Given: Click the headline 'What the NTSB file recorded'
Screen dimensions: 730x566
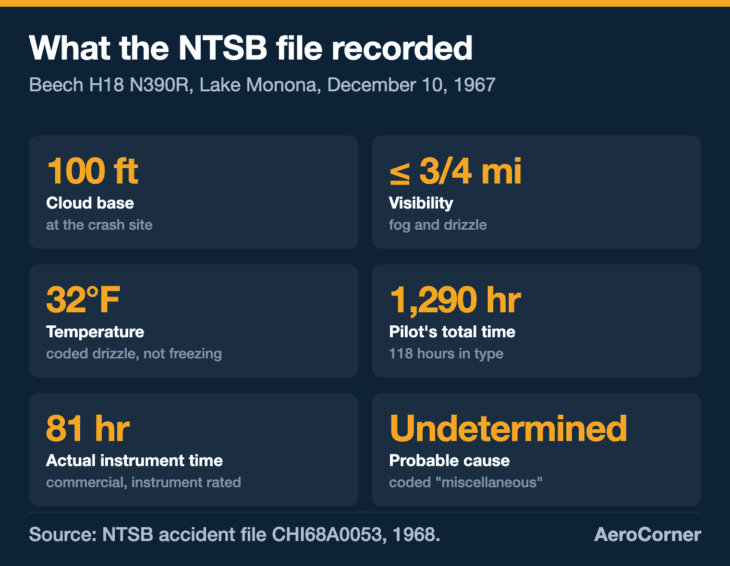Looking at the screenshot, I should point(250,48).
